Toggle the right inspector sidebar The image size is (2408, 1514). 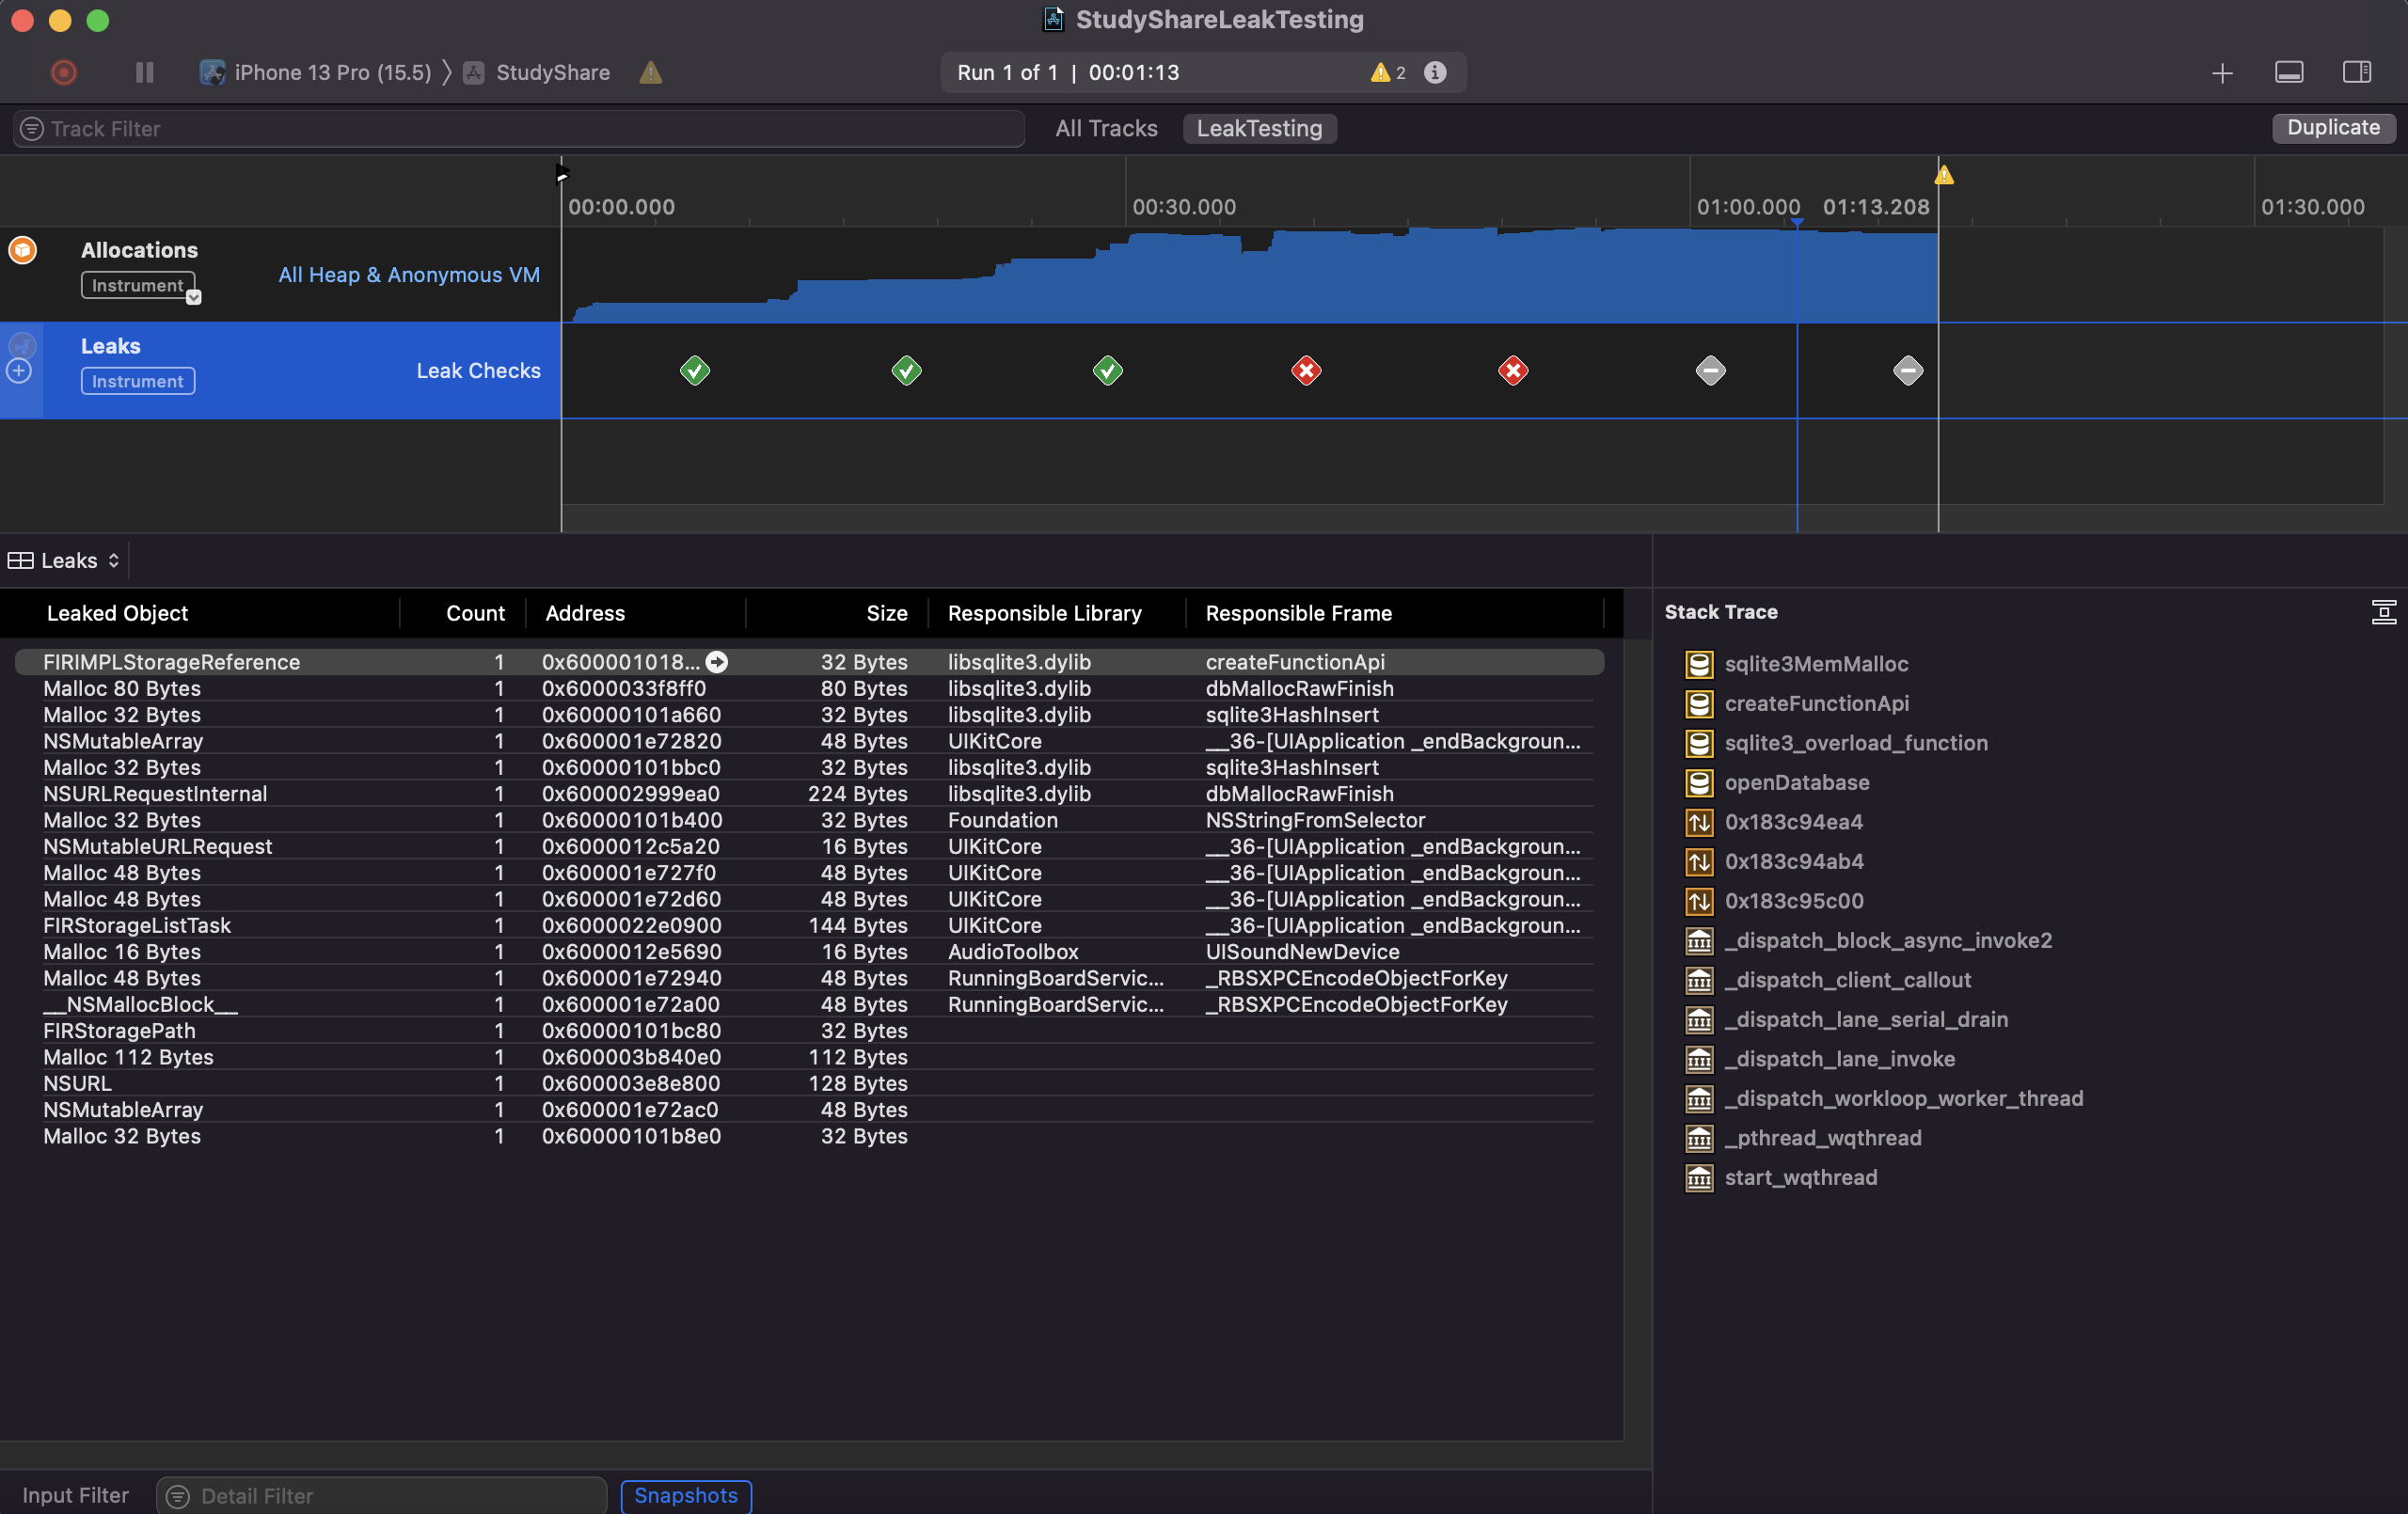tap(2358, 72)
